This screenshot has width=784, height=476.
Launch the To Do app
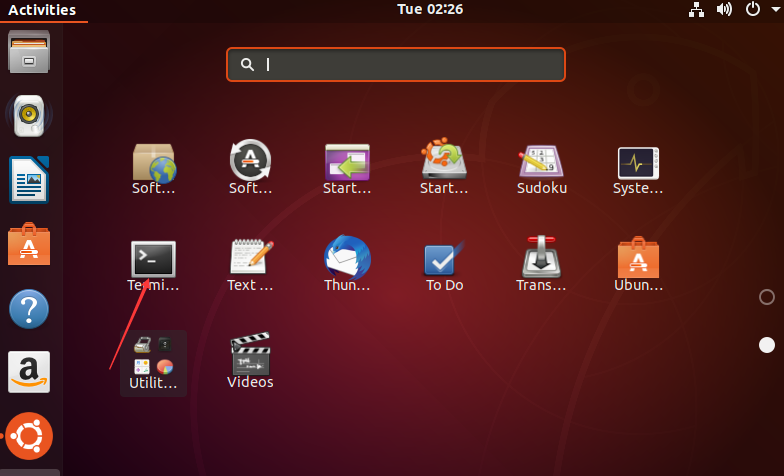tap(444, 260)
